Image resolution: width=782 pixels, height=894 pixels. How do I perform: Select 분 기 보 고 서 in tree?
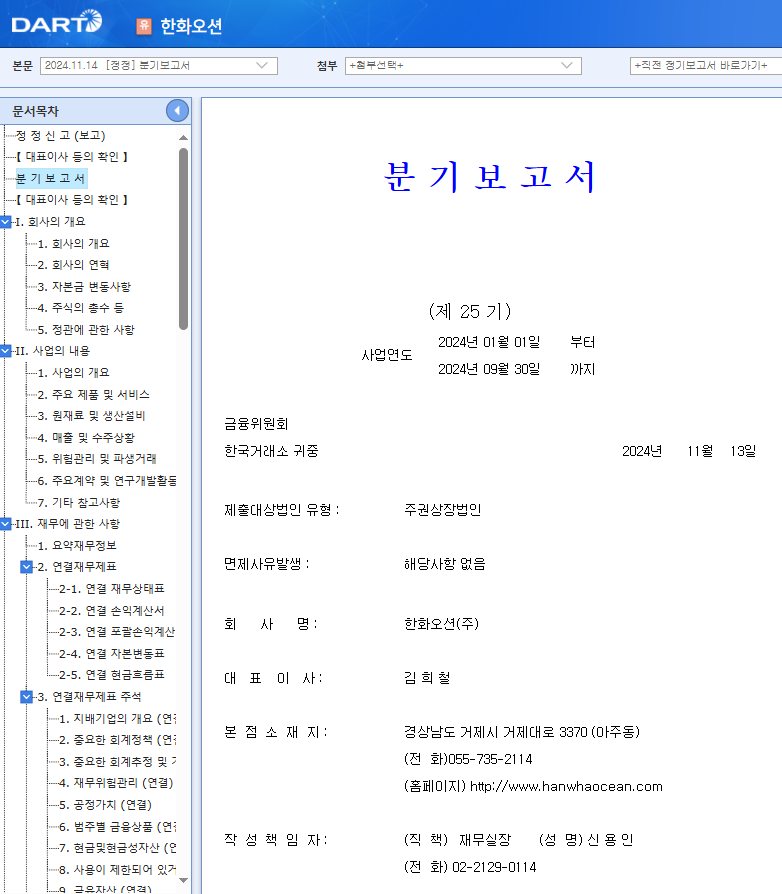click(50, 178)
